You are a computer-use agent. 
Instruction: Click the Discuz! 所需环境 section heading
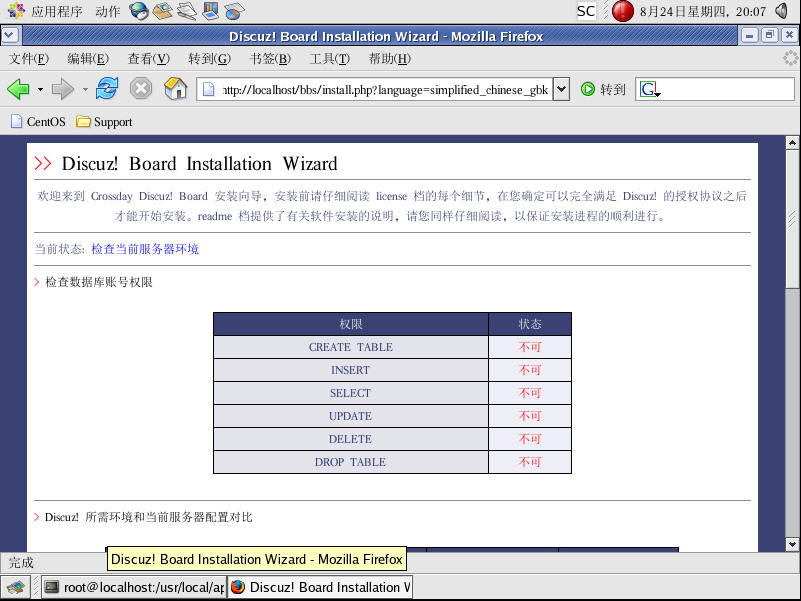pyautogui.click(x=148, y=517)
